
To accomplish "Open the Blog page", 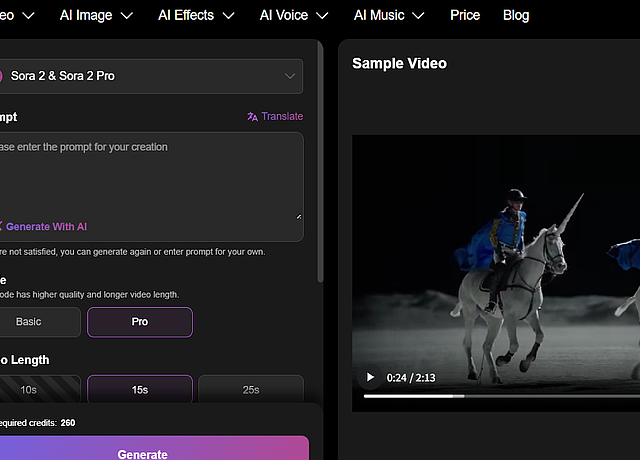I will point(516,15).
